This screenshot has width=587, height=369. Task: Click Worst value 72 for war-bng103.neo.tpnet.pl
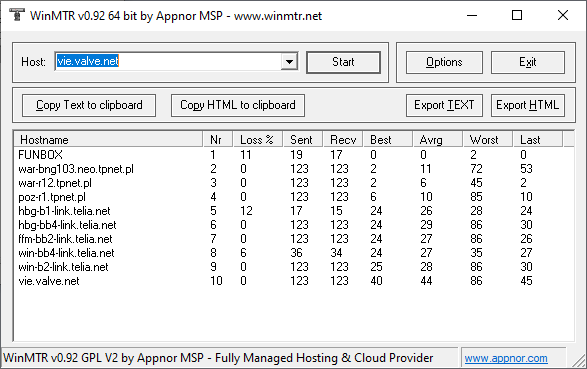477,169
